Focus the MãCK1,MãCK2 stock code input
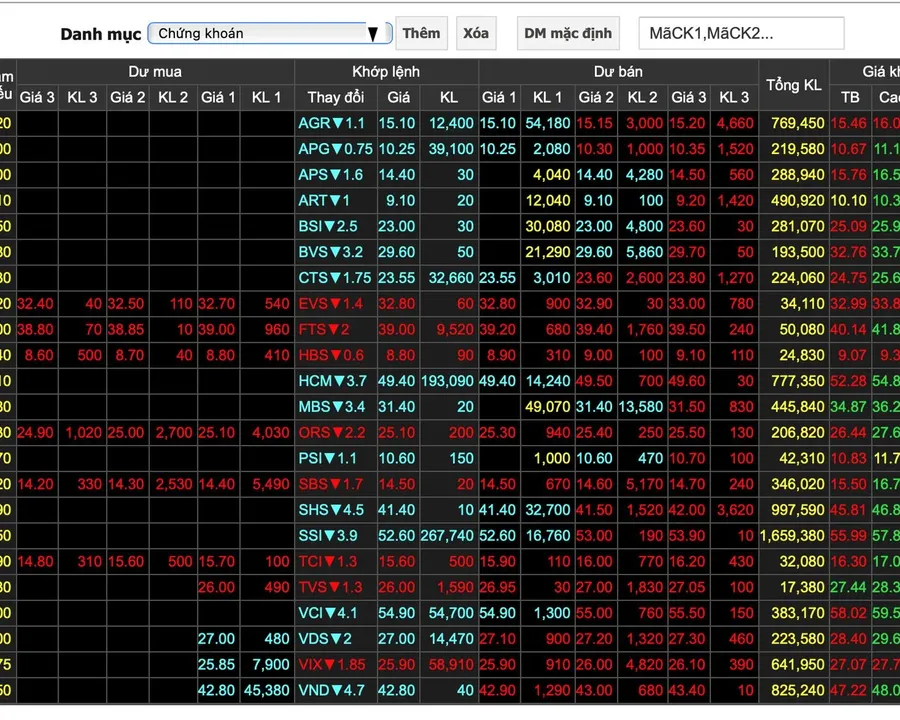Viewport: 900px width, 720px height. 741,33
